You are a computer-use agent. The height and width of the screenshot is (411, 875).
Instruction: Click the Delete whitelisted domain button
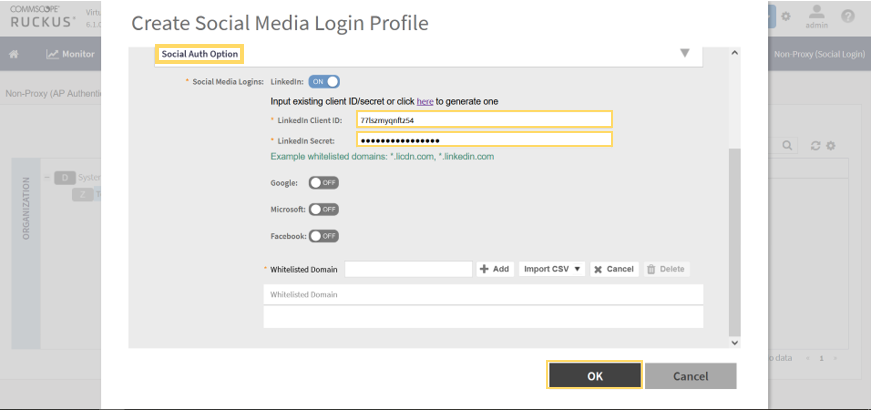666,269
